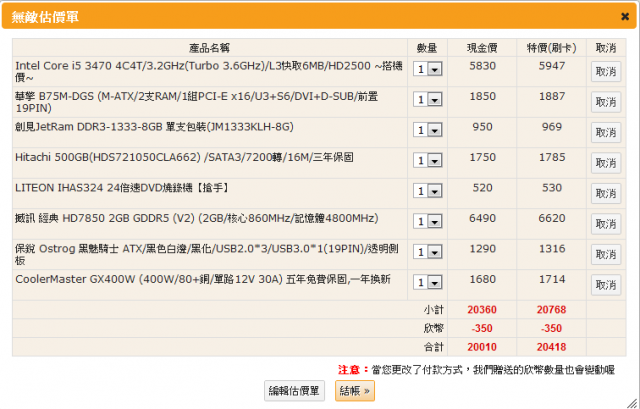Click card subtotal 20768
This screenshot has width=640, height=409.
(551, 310)
